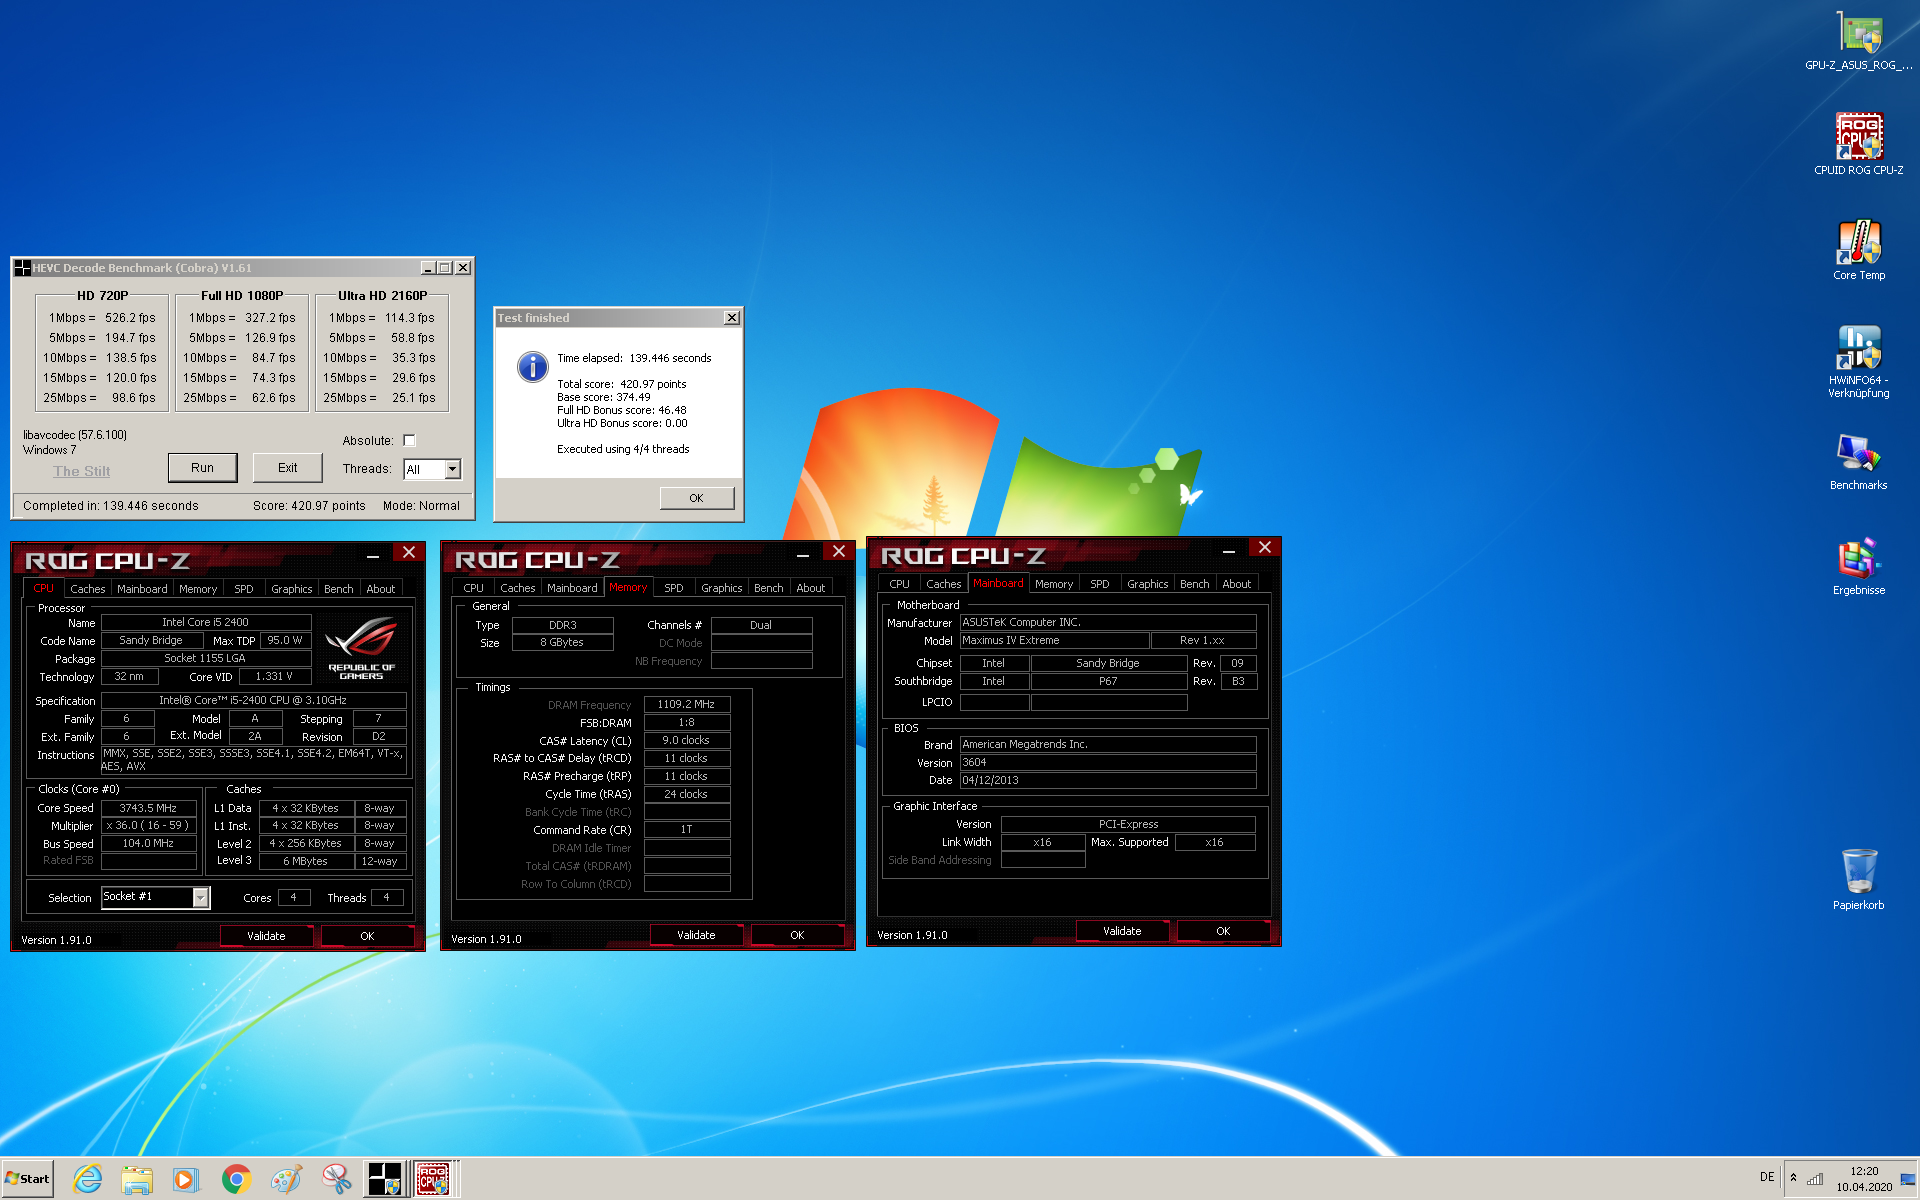Click Run in HEVC Decode Benchmark
This screenshot has height=1200, width=1920.
pos(202,467)
